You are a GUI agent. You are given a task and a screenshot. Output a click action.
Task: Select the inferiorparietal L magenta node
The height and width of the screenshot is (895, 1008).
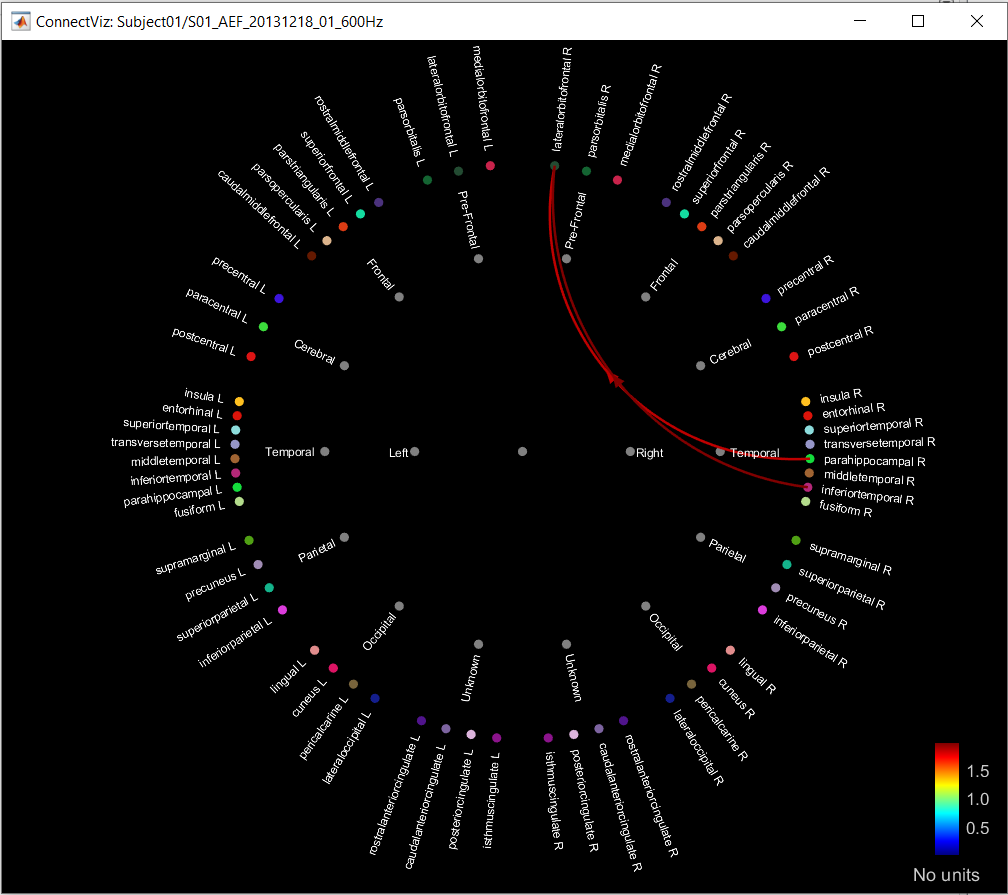(x=282, y=610)
